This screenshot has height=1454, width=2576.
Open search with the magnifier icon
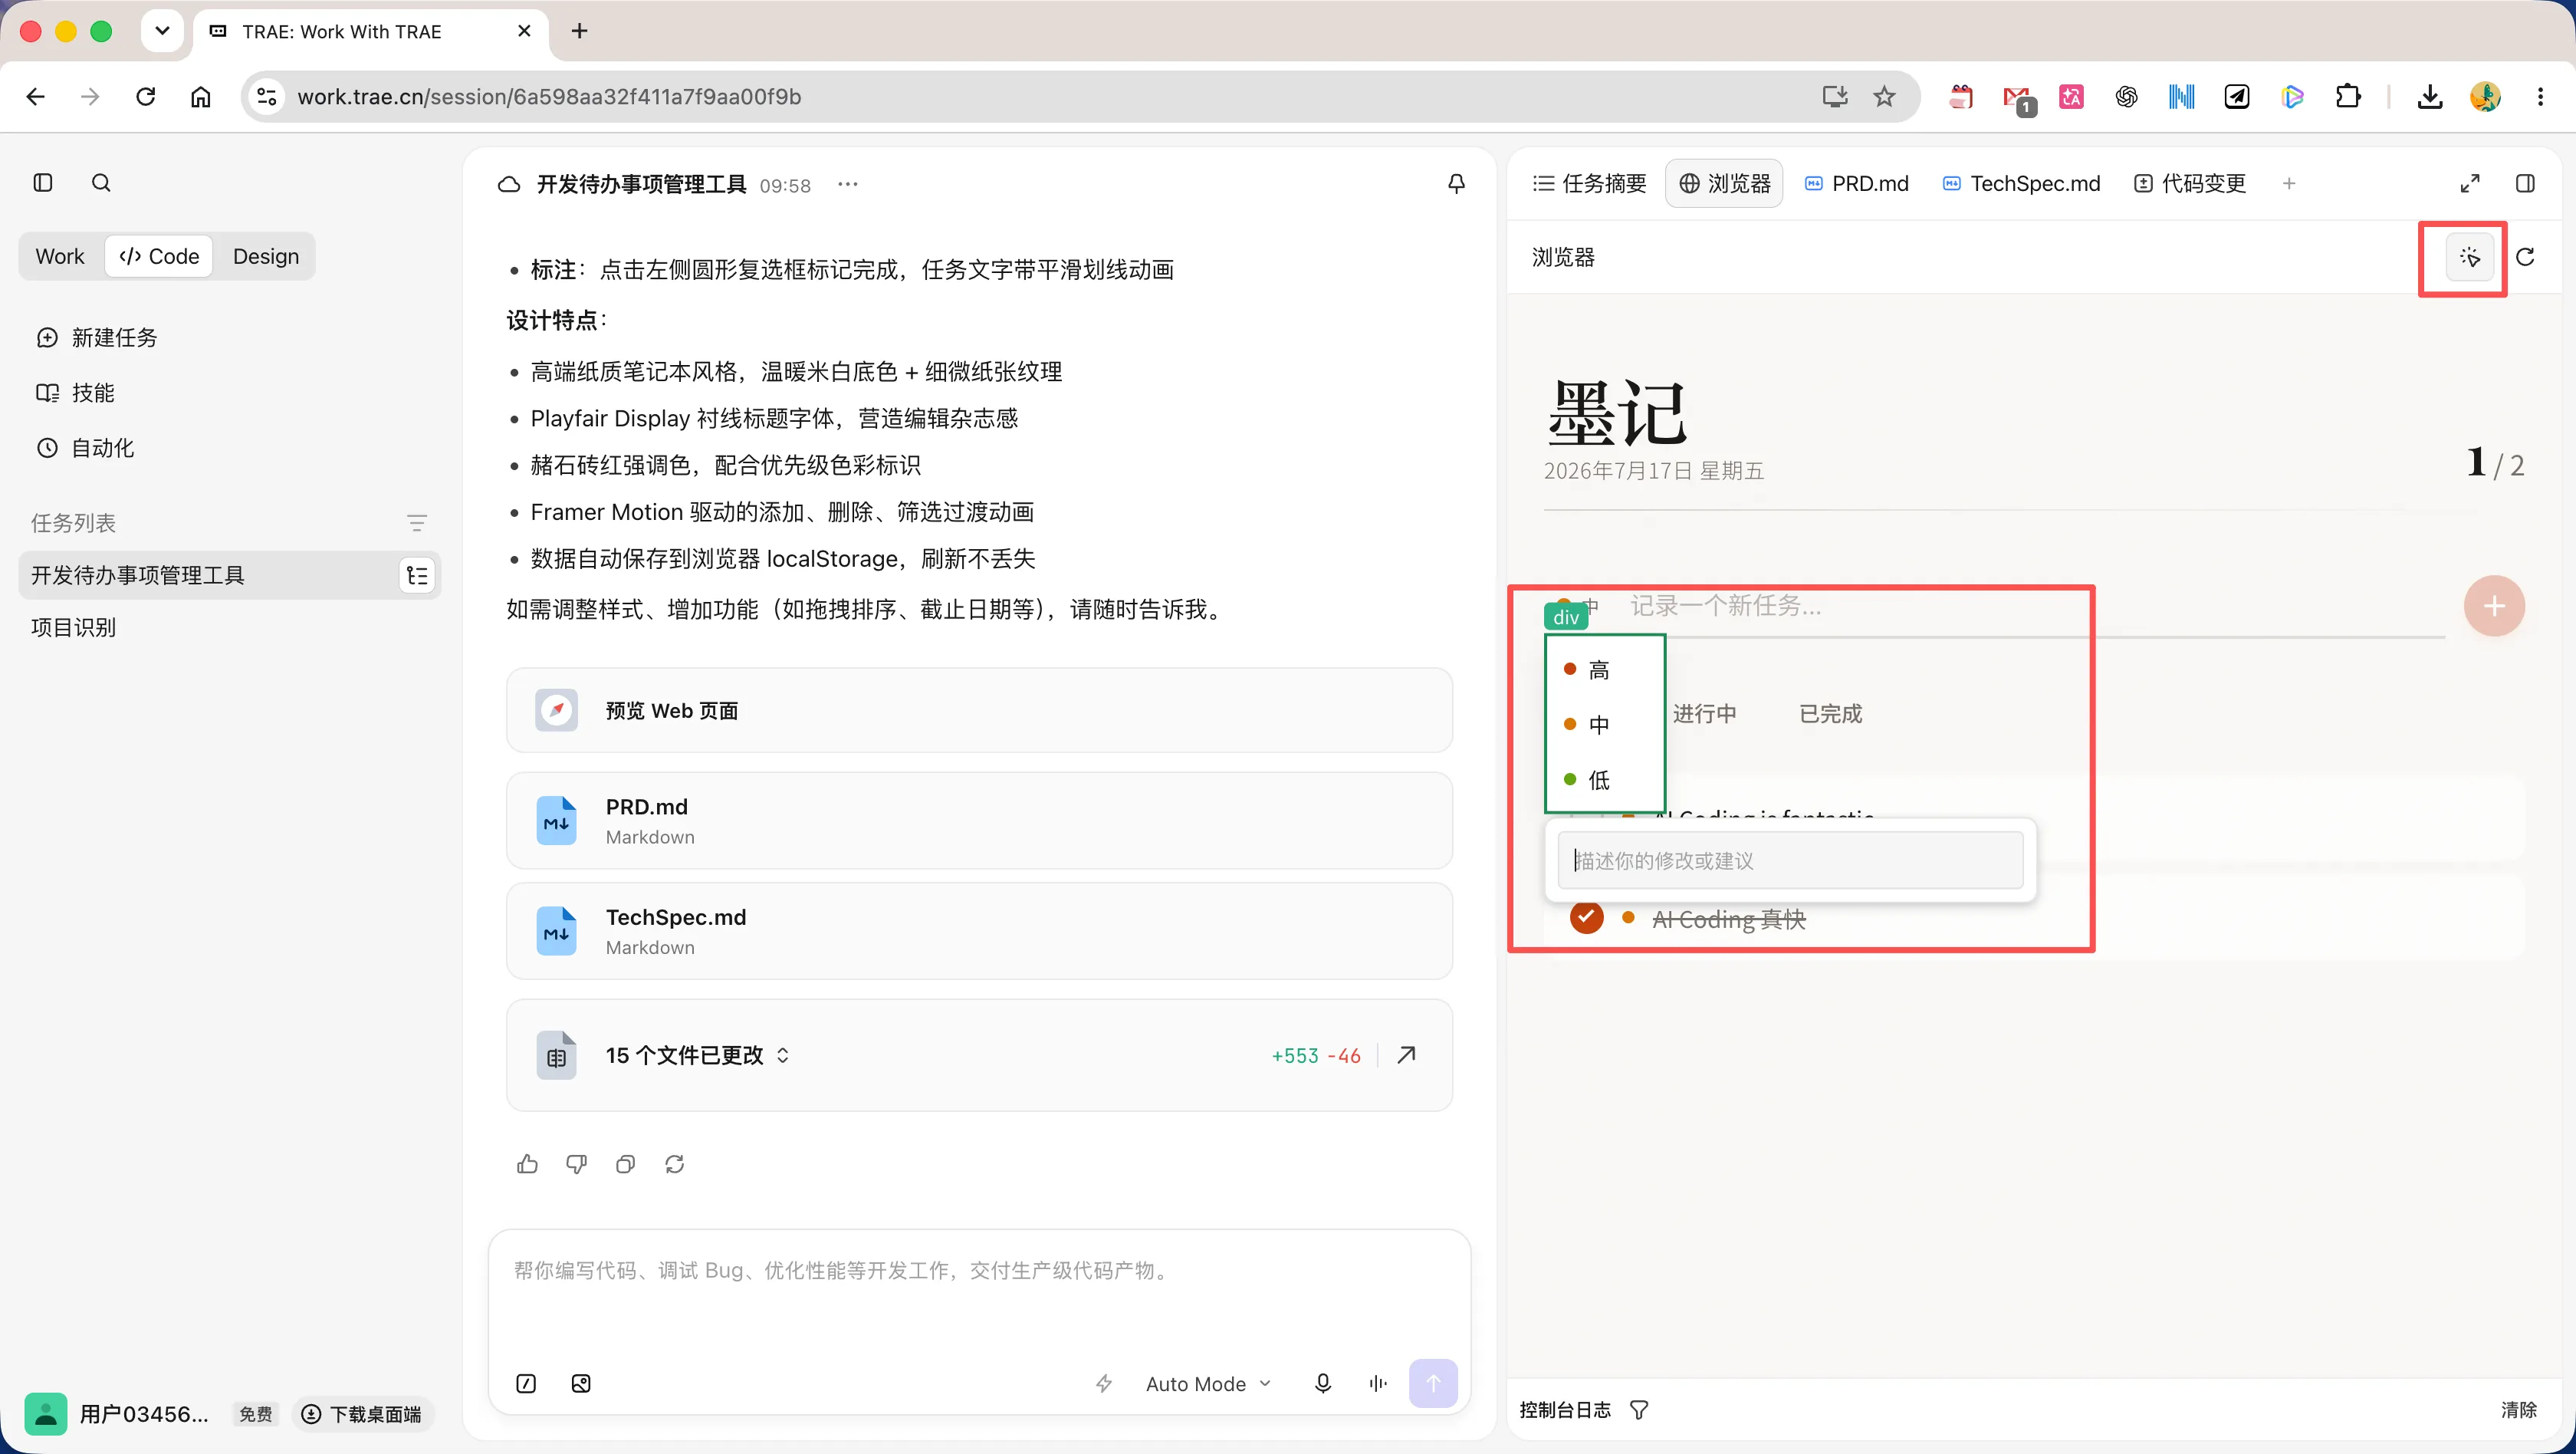tap(101, 183)
